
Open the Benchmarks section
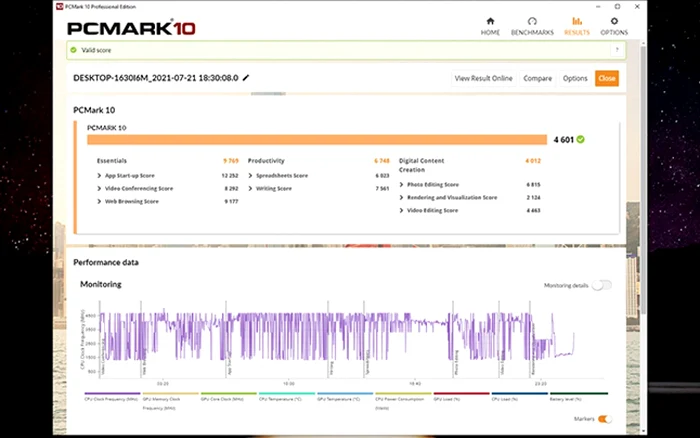pyautogui.click(x=532, y=26)
